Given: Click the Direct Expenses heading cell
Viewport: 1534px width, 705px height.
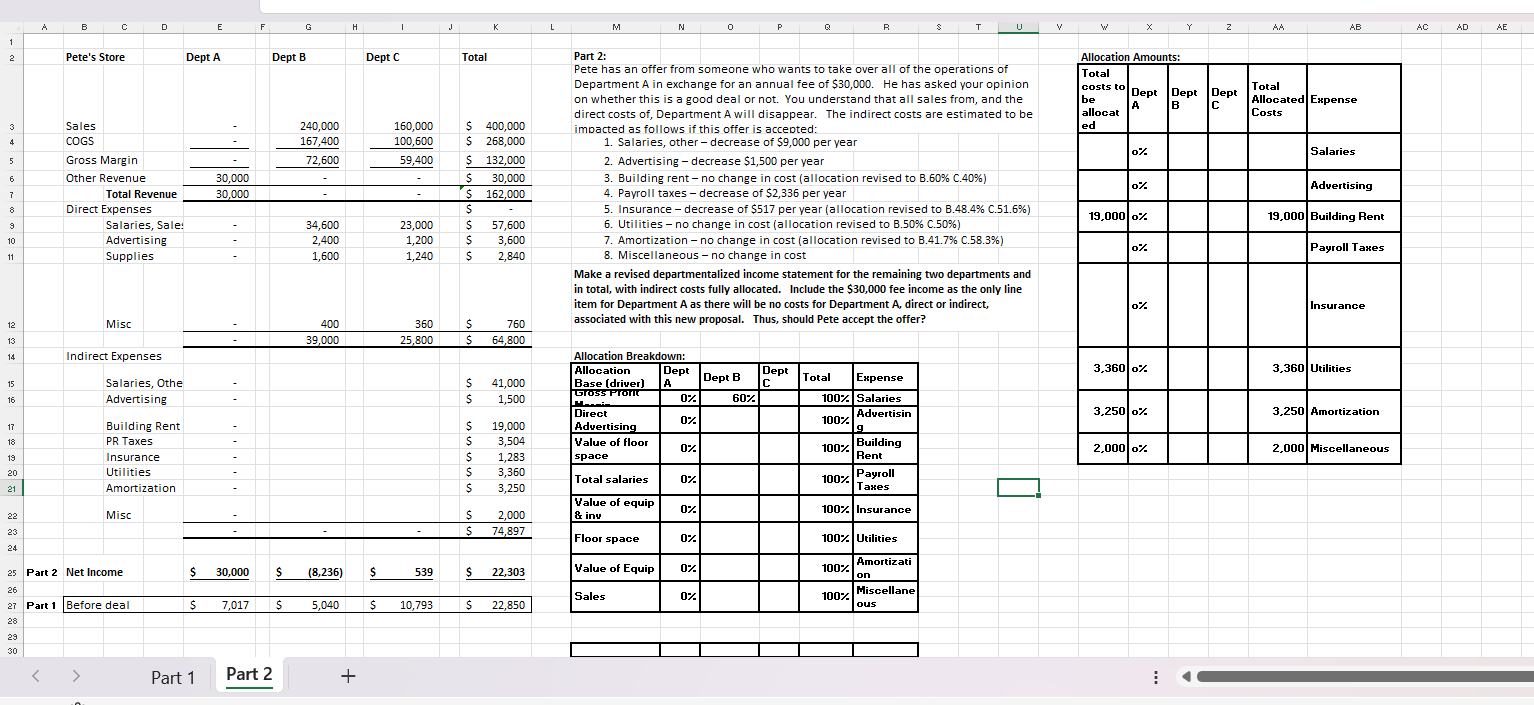Looking at the screenshot, I should 109,209.
